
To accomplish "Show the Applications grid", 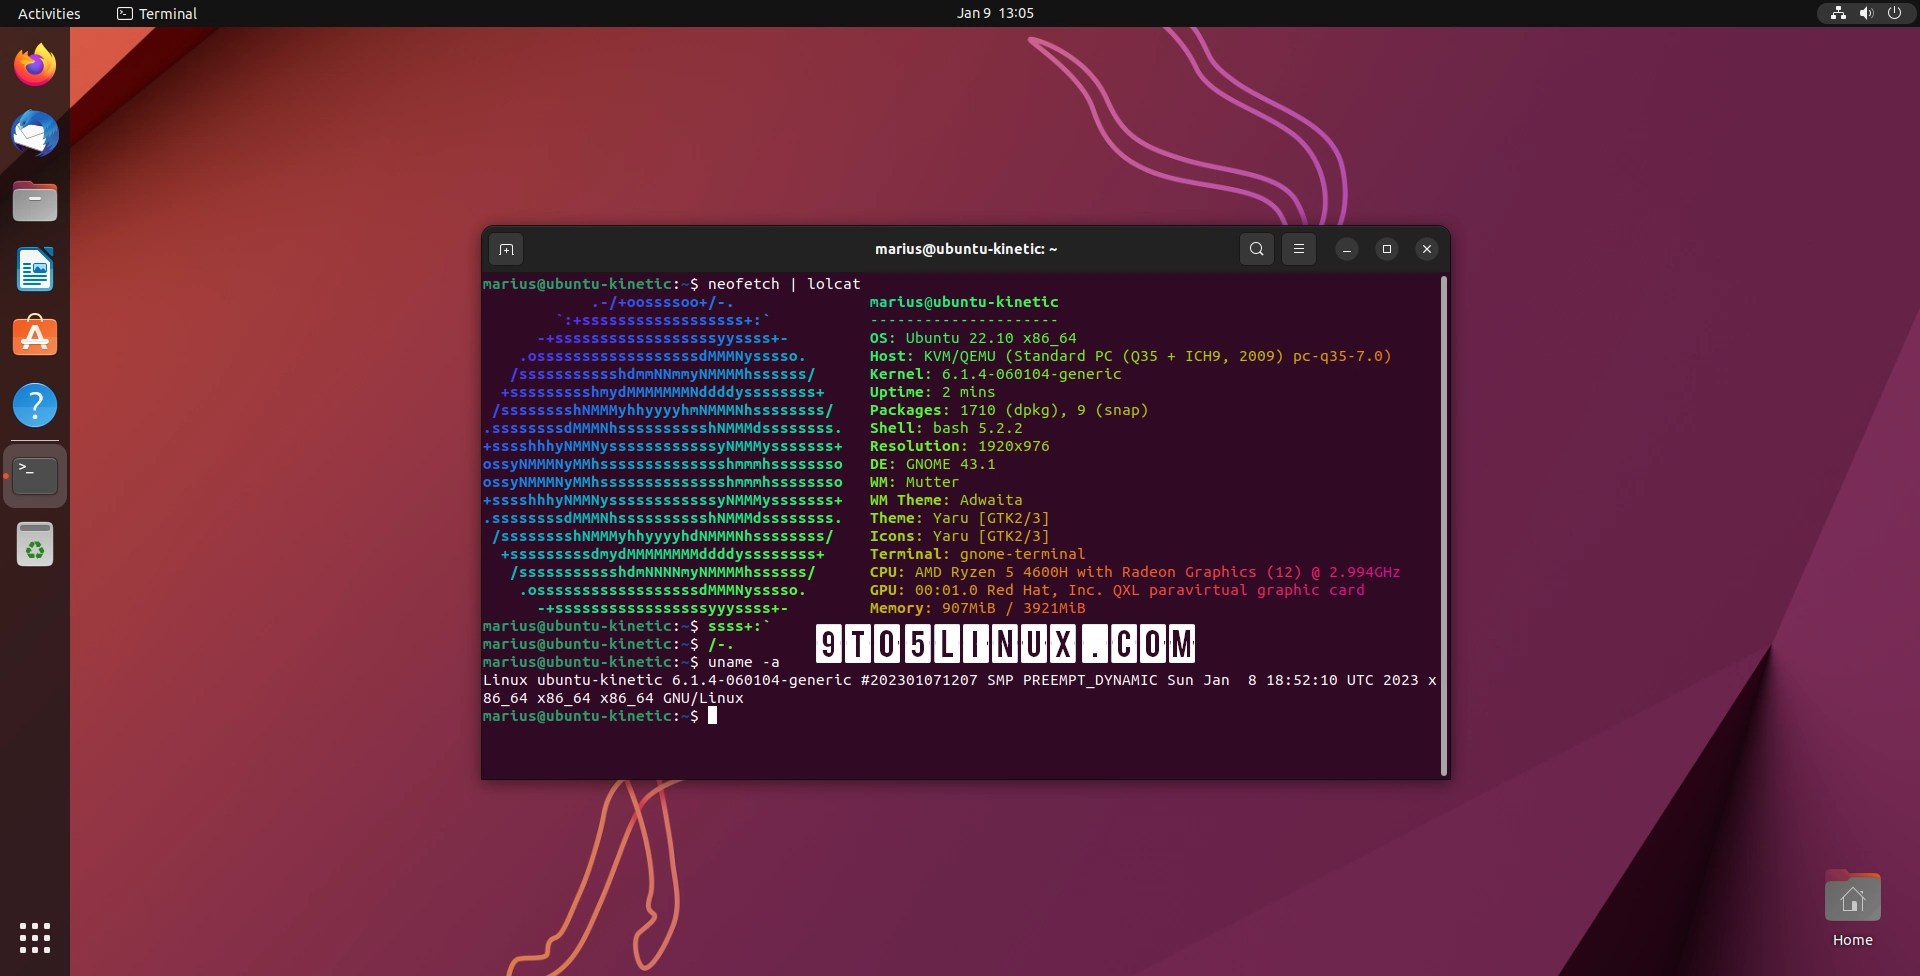I will (x=35, y=938).
